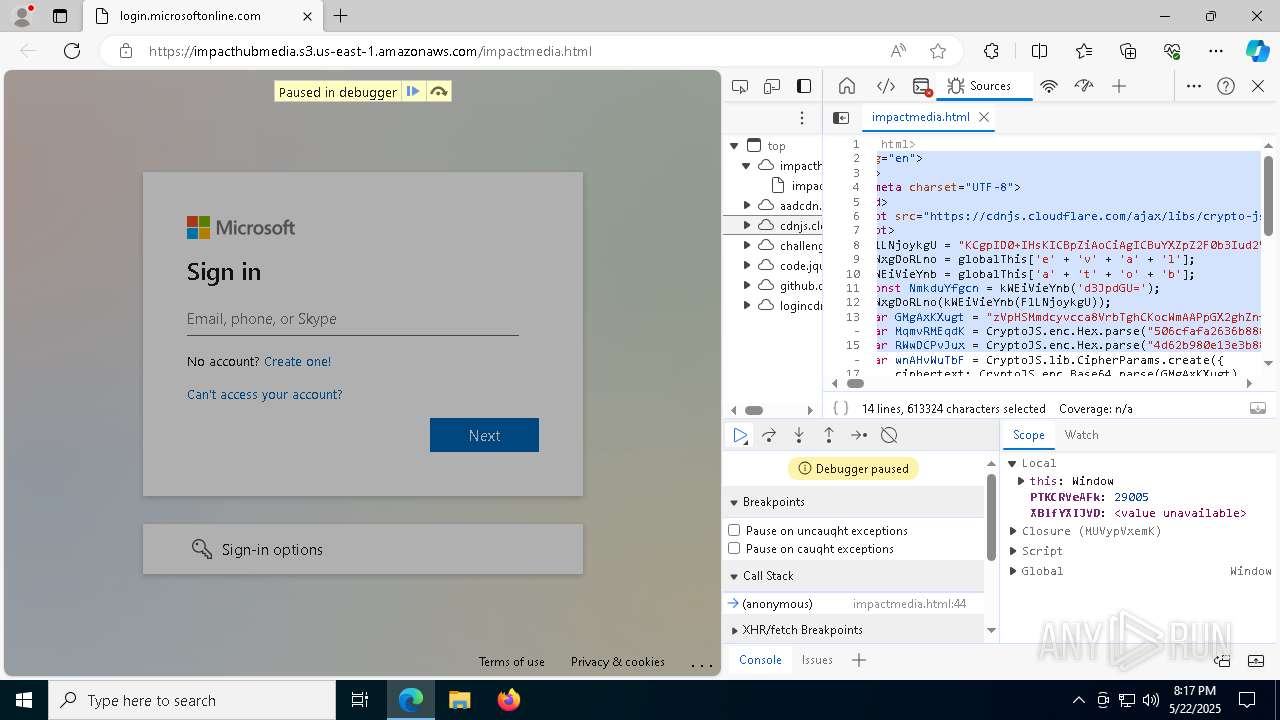Step into next function call
This screenshot has height=720, width=1280.
click(799, 435)
